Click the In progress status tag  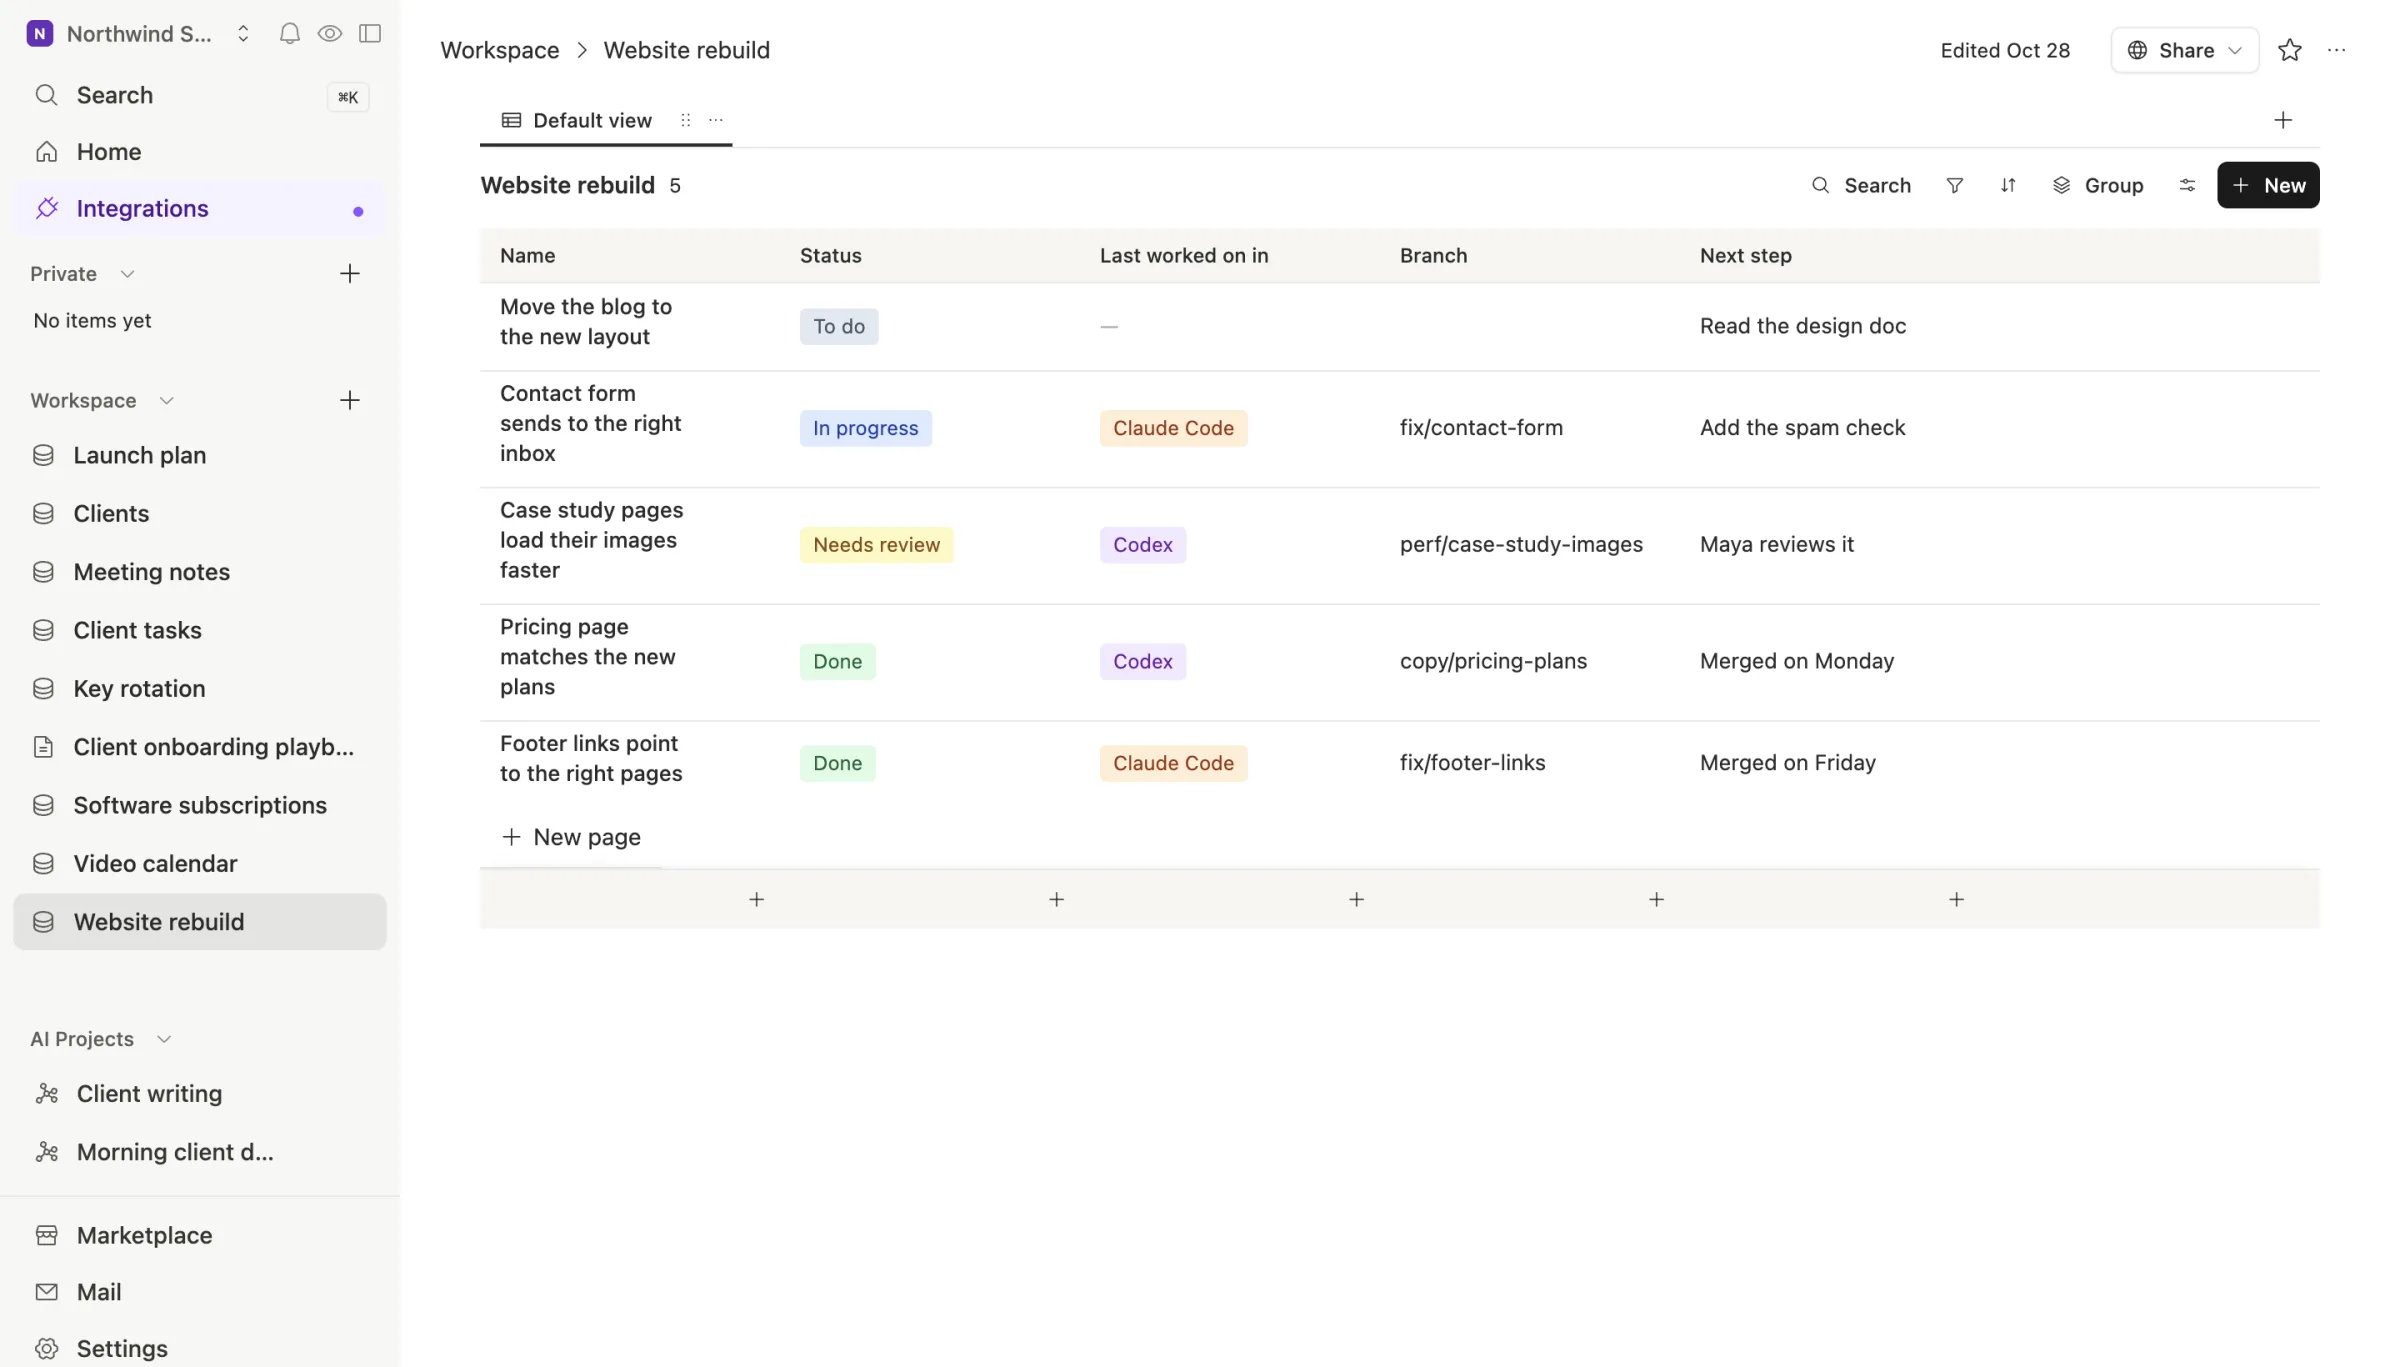tap(865, 428)
